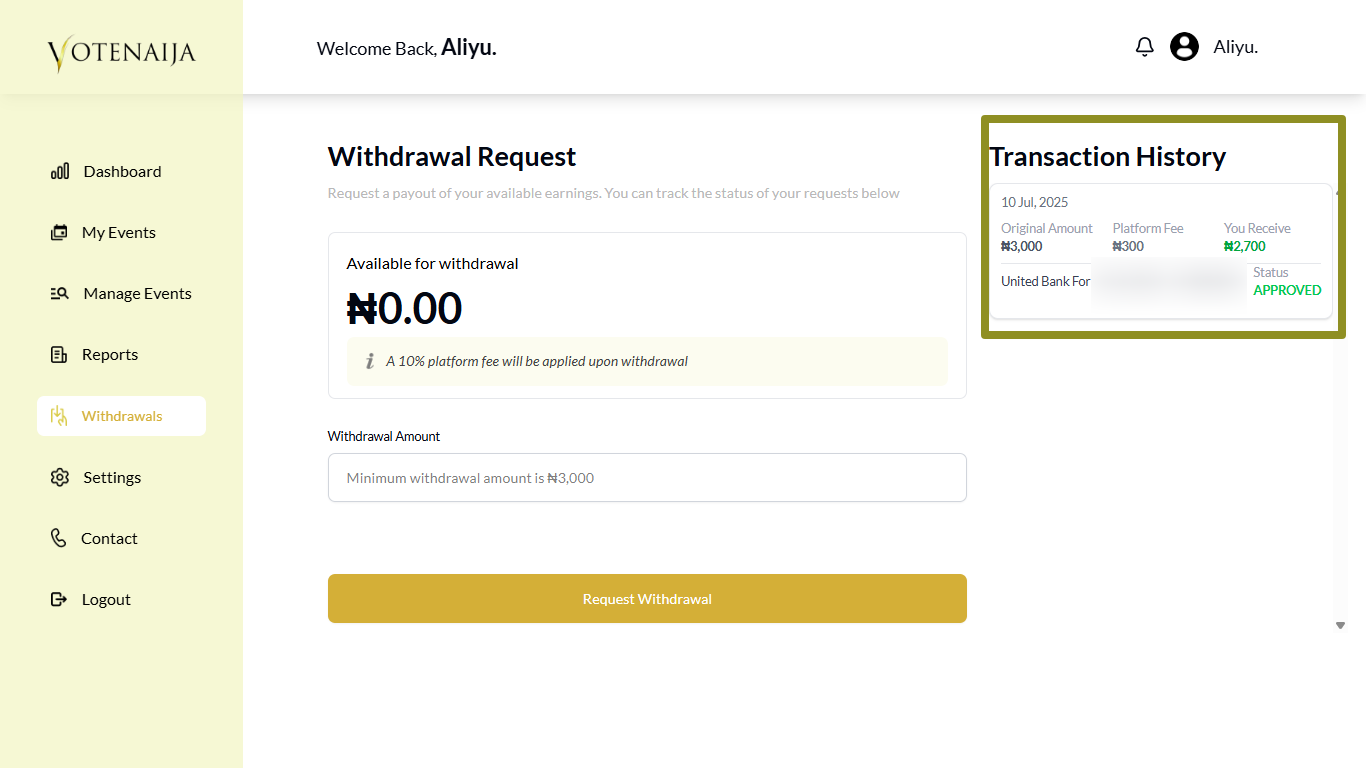
Task: Click the Settings gear icon
Action: point(60,478)
